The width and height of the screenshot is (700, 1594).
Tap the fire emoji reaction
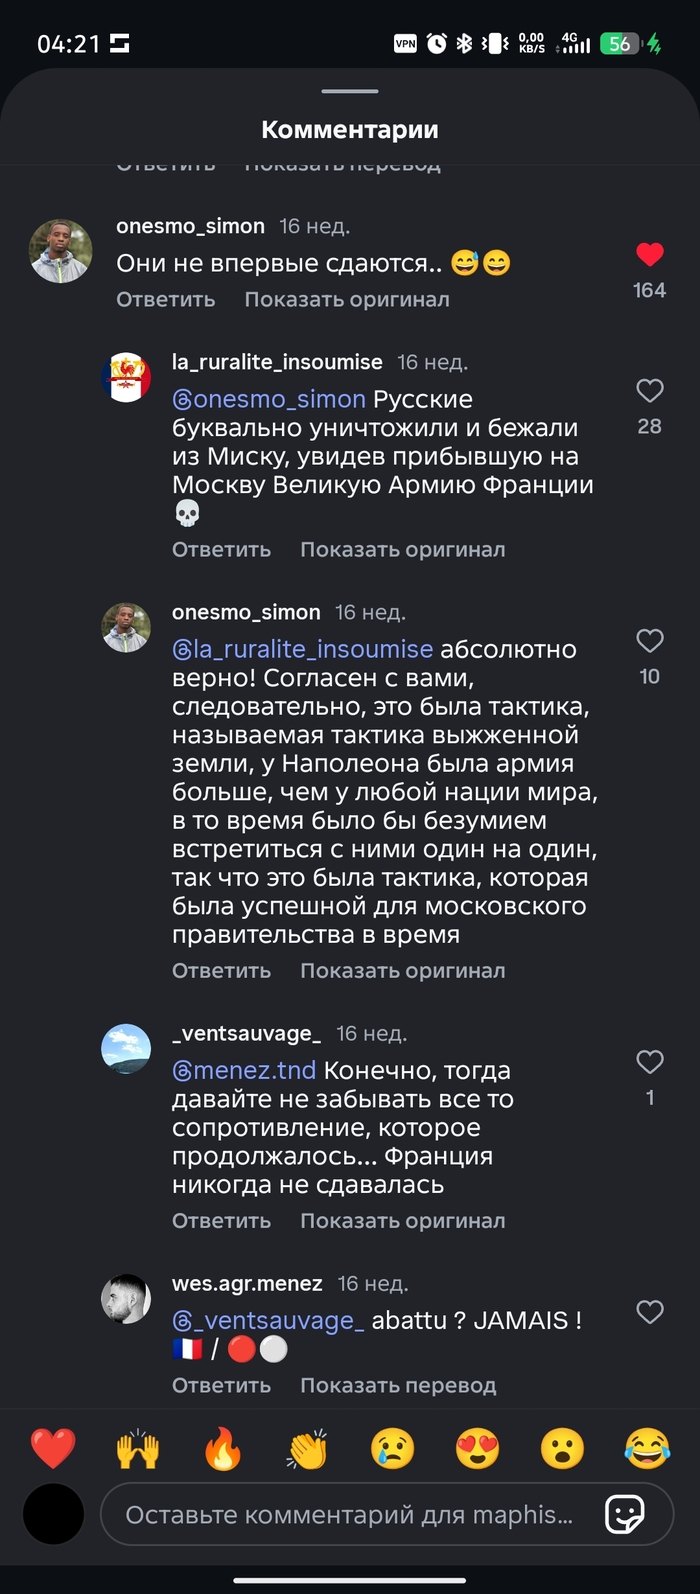(x=223, y=1449)
